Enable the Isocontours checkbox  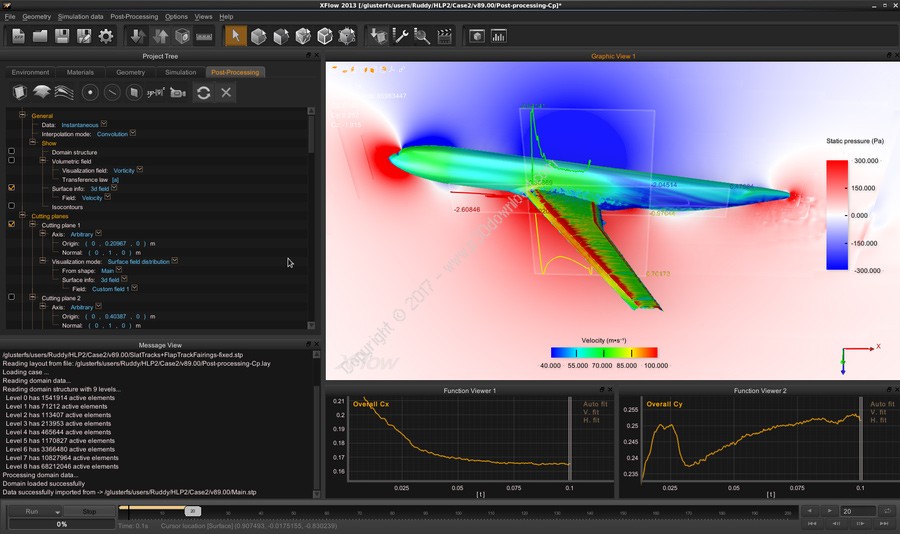pyautogui.click(x=12, y=206)
